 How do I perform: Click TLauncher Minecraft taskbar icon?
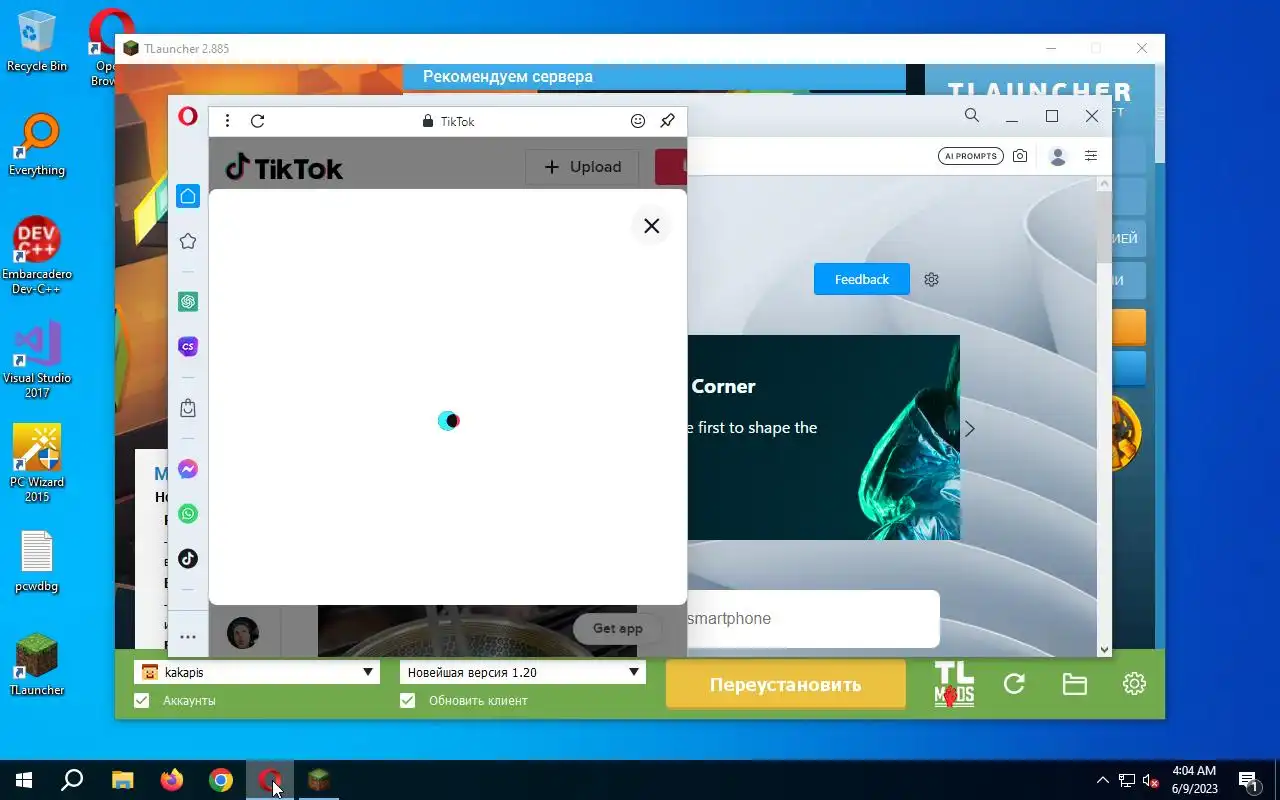(319, 780)
